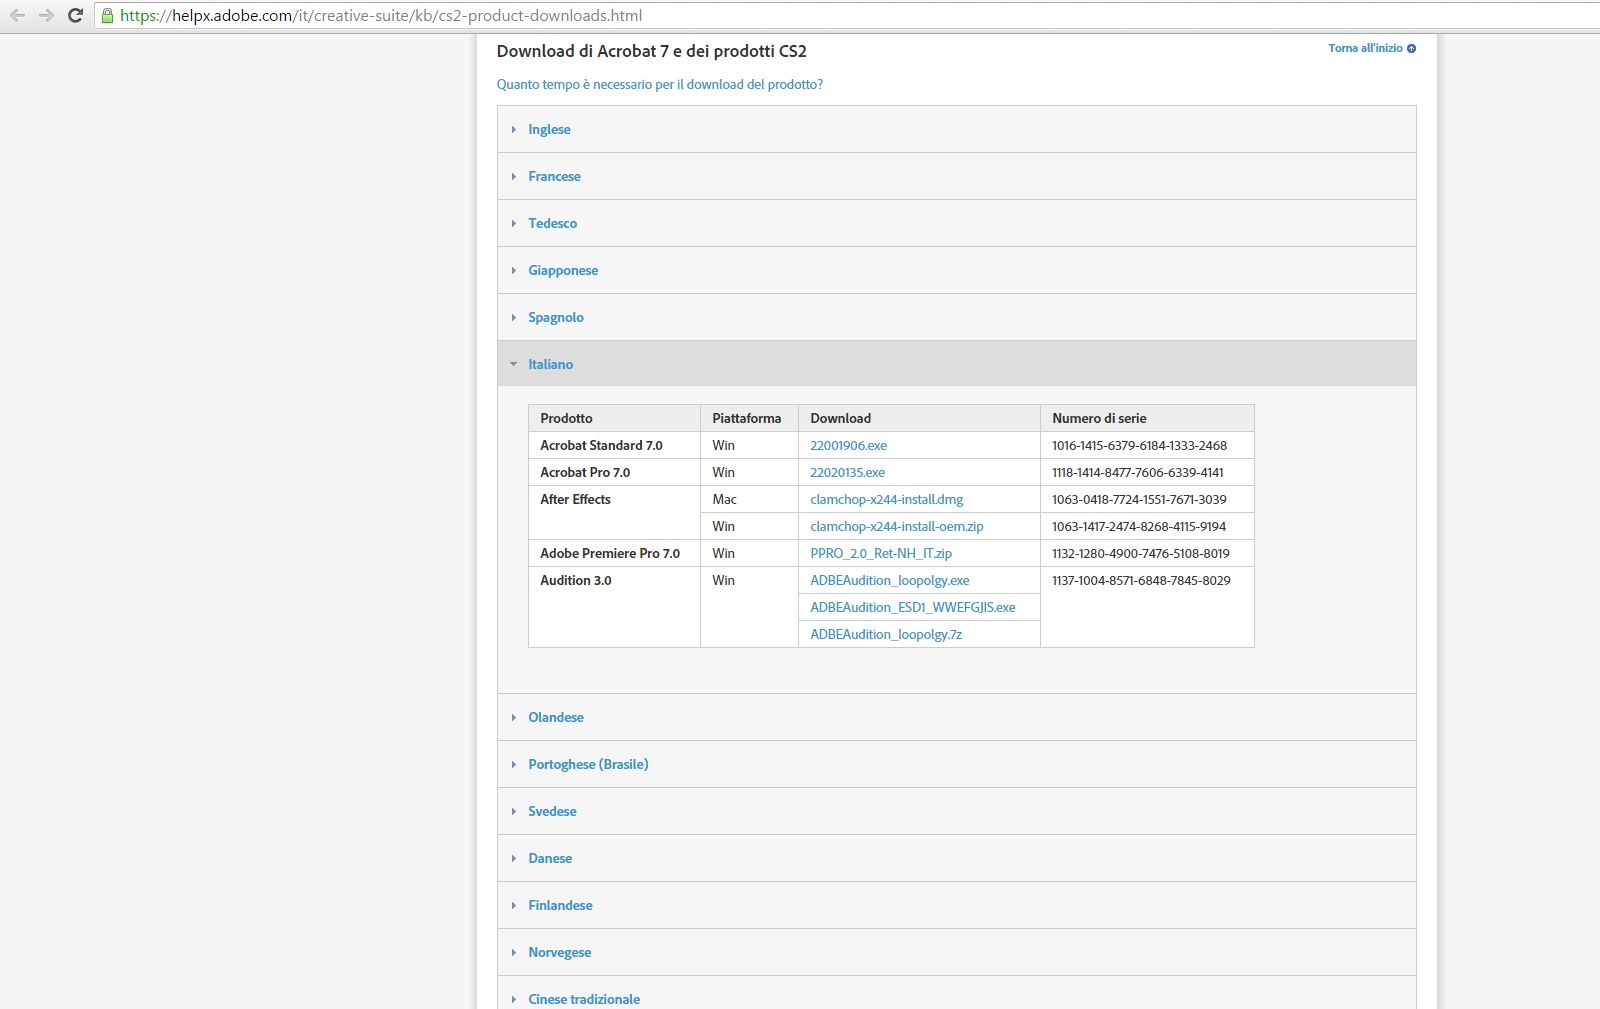The height and width of the screenshot is (1009, 1600).
Task: Expand the Finlandese section
Action: point(956,905)
